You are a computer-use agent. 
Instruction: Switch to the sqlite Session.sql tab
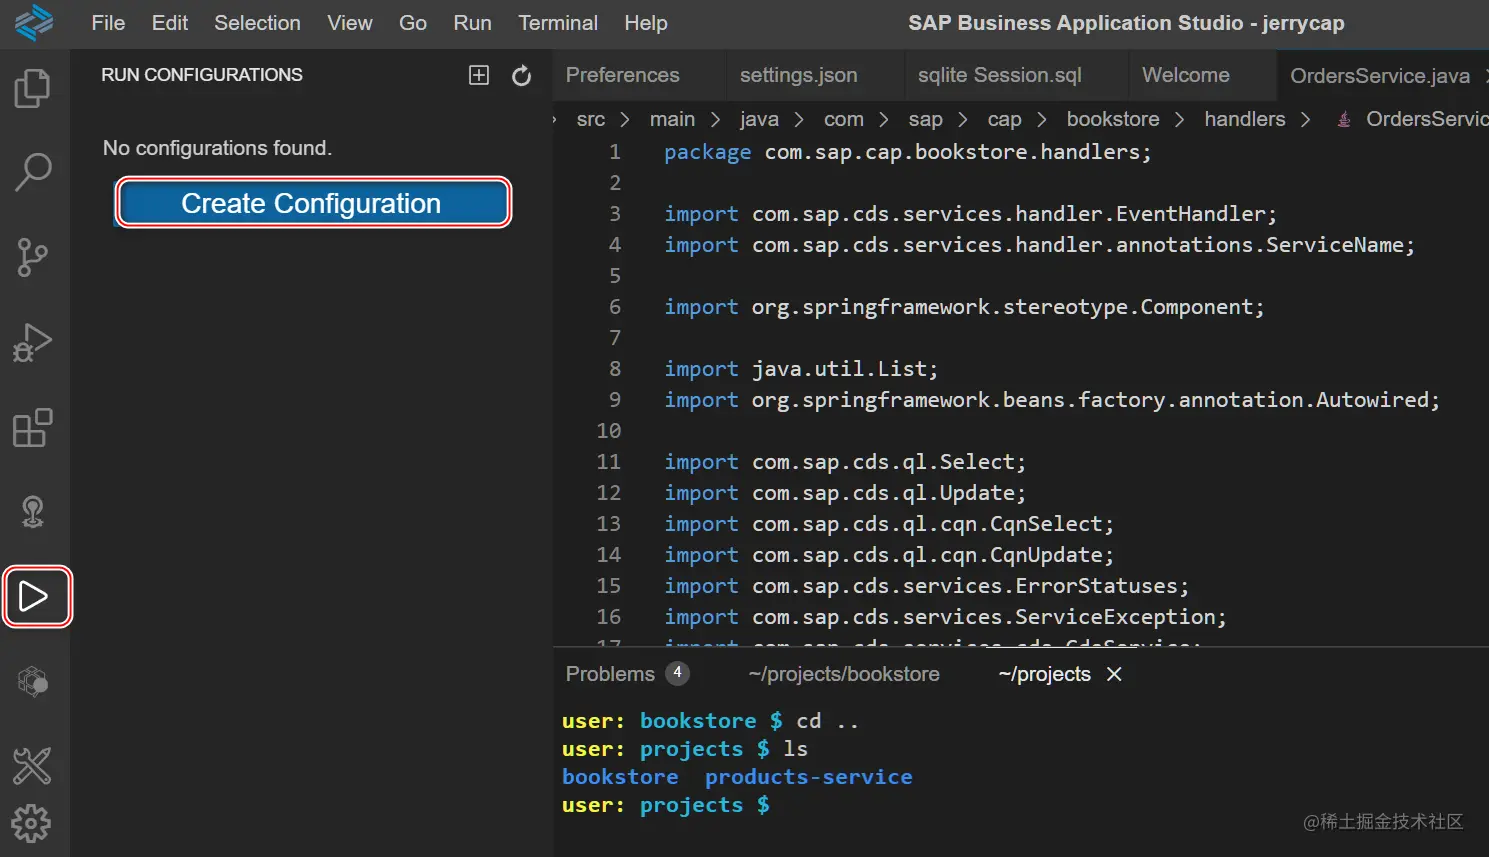(999, 76)
